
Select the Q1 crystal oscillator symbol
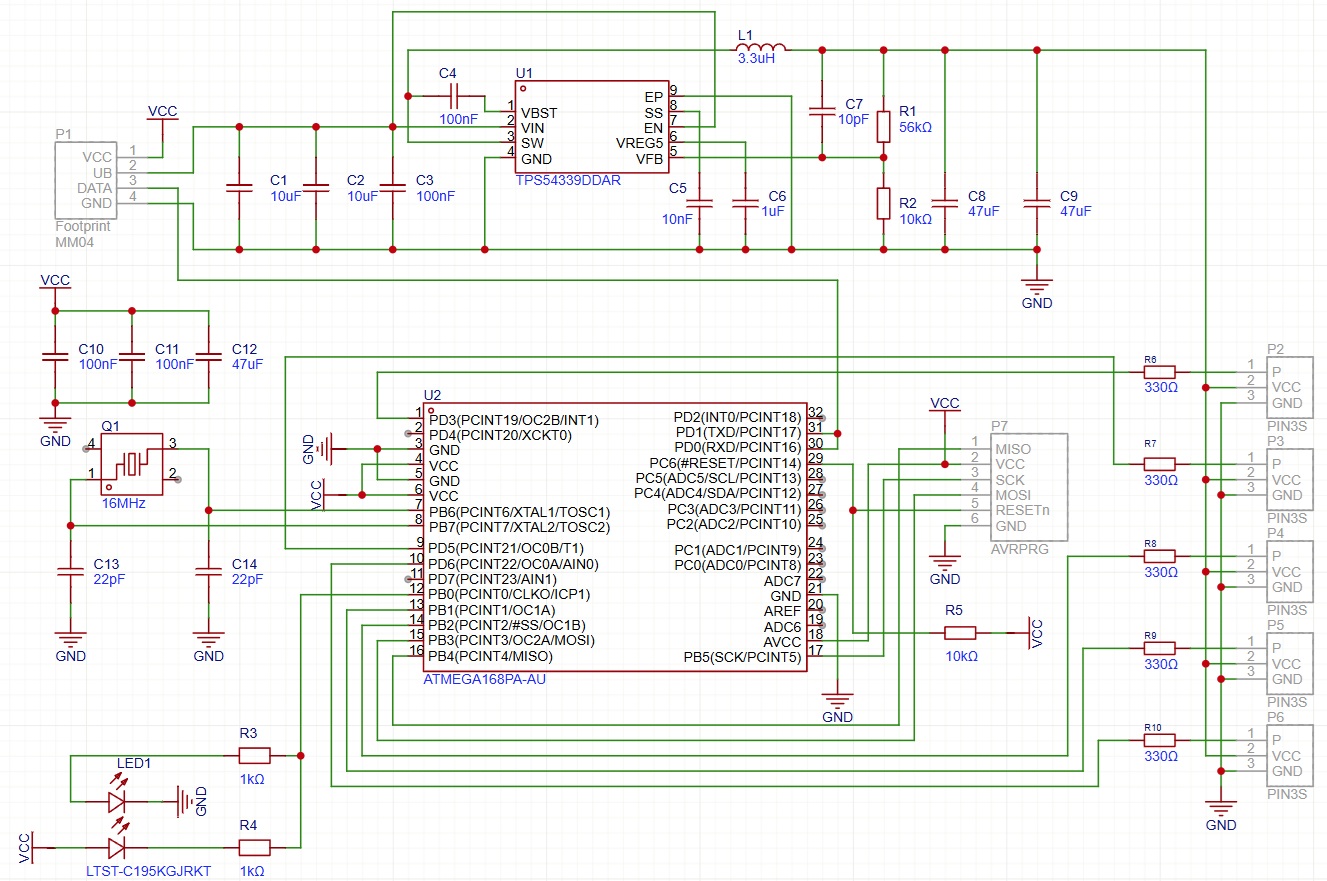pos(131,464)
